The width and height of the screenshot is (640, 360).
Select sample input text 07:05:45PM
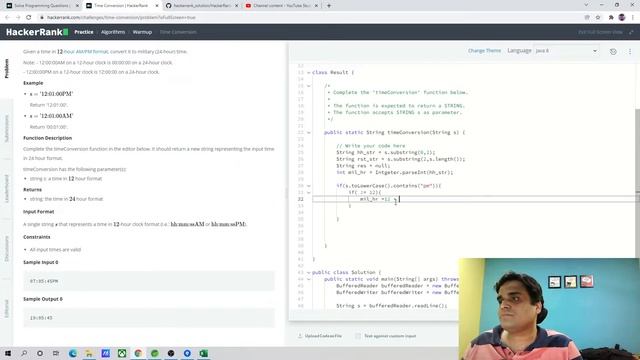click(x=44, y=281)
